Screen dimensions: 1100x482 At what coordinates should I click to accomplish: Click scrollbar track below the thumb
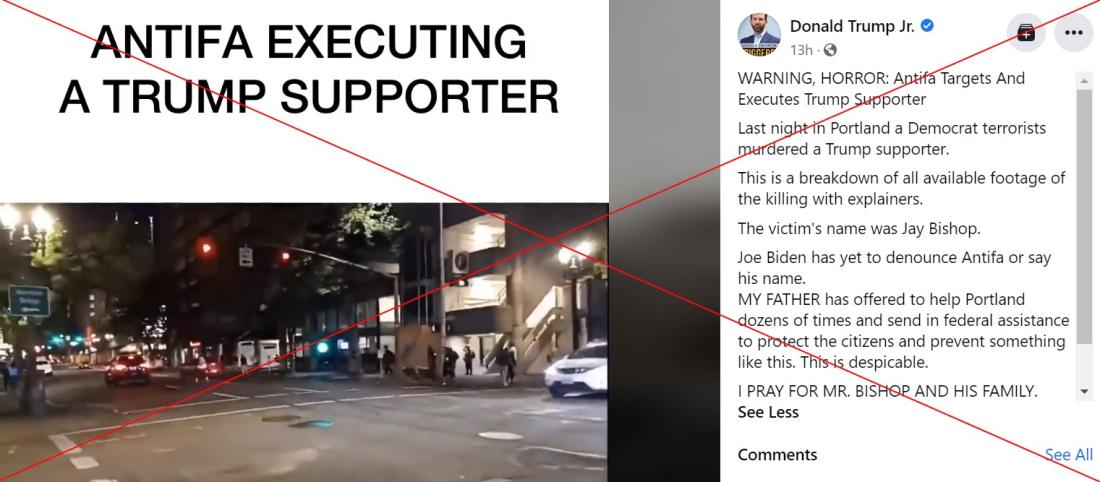(x=1085, y=365)
